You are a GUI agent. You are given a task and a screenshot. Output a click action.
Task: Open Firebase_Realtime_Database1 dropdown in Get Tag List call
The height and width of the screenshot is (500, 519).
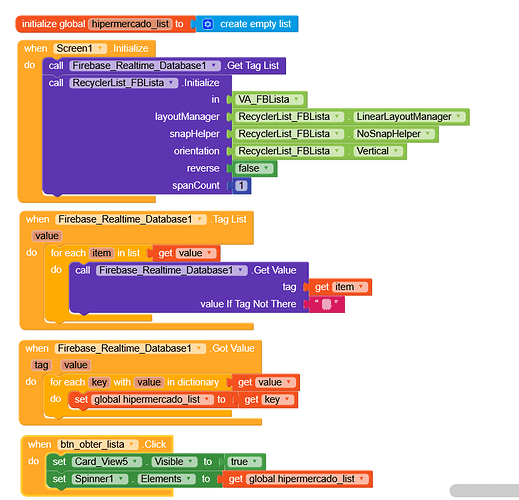145,66
